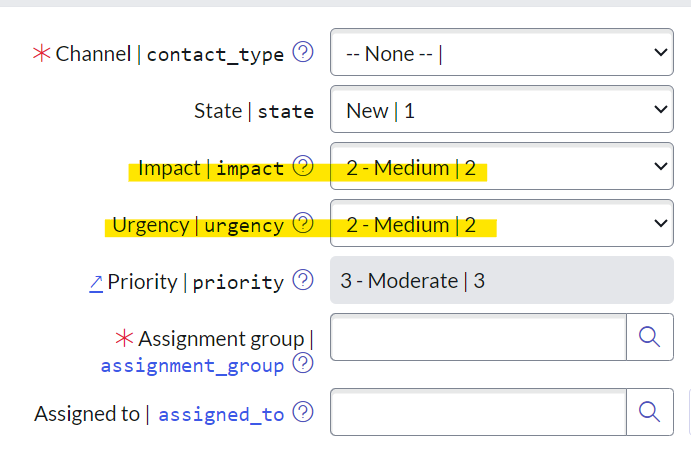691x459 pixels.
Task: Click the help icon beside assigned_to
Action: 303,412
